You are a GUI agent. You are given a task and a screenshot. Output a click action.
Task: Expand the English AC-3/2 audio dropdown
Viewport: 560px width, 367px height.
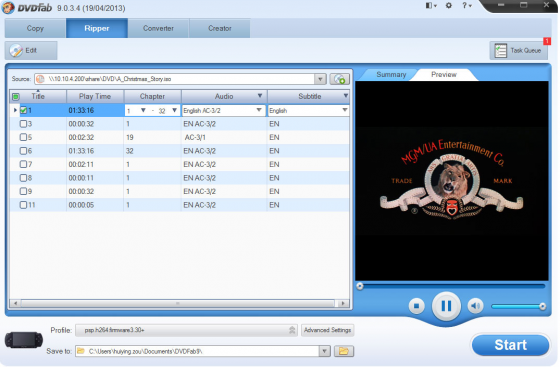point(259,110)
